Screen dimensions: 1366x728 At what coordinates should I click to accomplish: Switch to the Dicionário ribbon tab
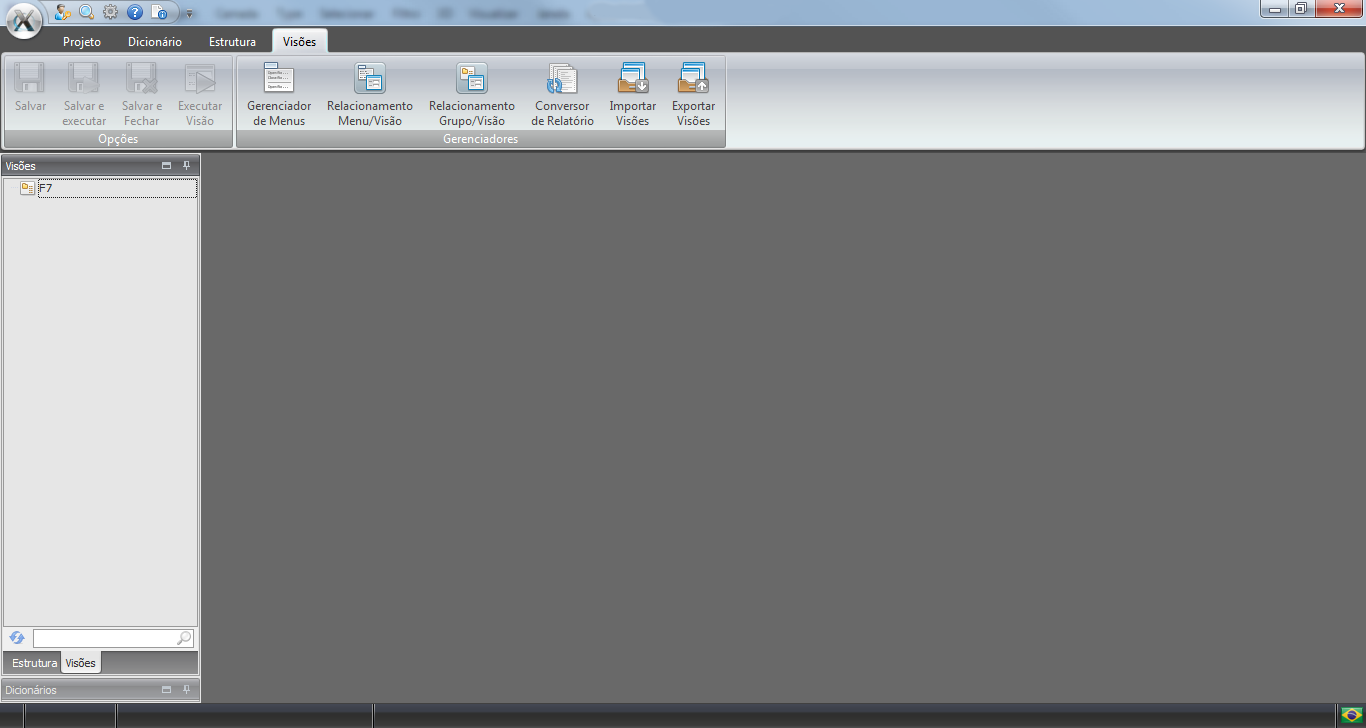coord(155,42)
